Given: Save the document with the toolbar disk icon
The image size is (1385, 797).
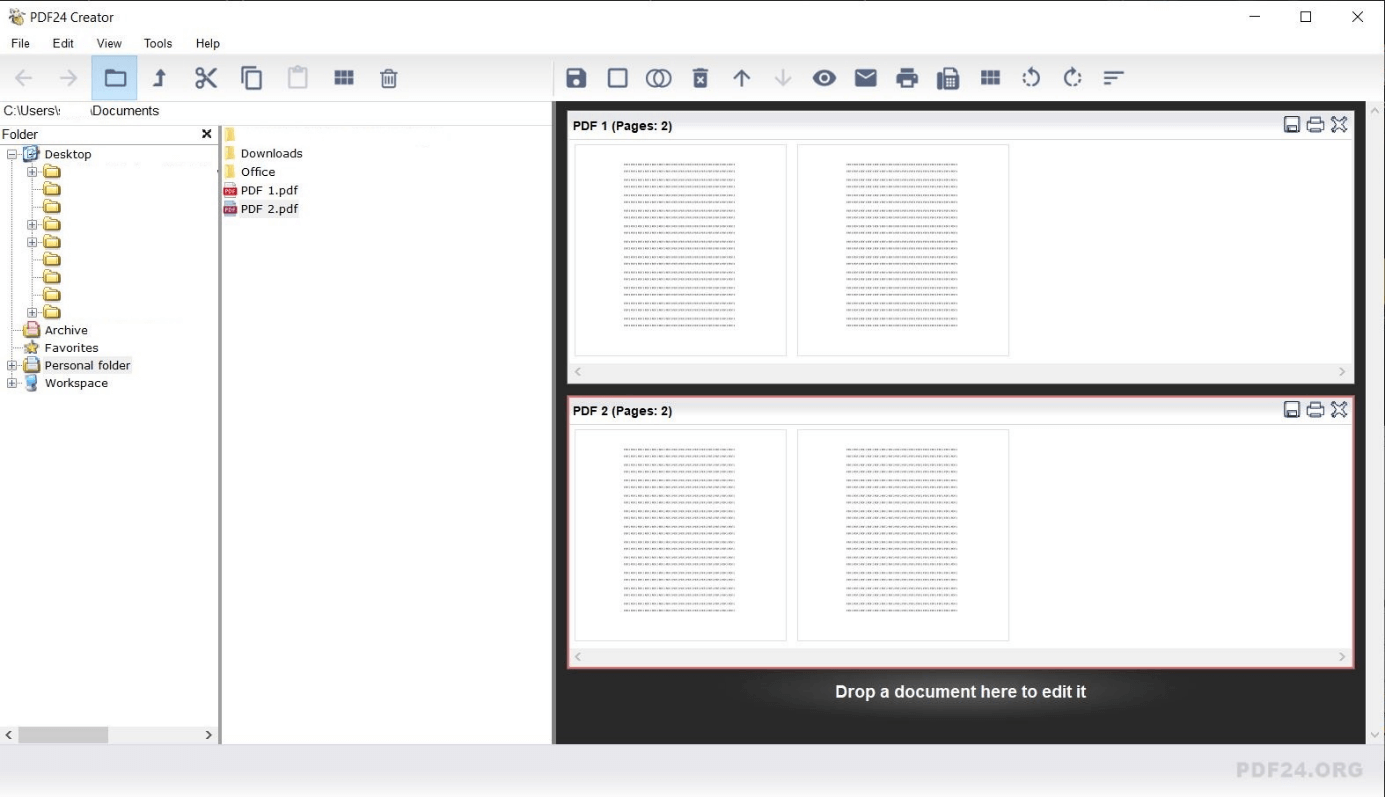Looking at the screenshot, I should point(576,78).
